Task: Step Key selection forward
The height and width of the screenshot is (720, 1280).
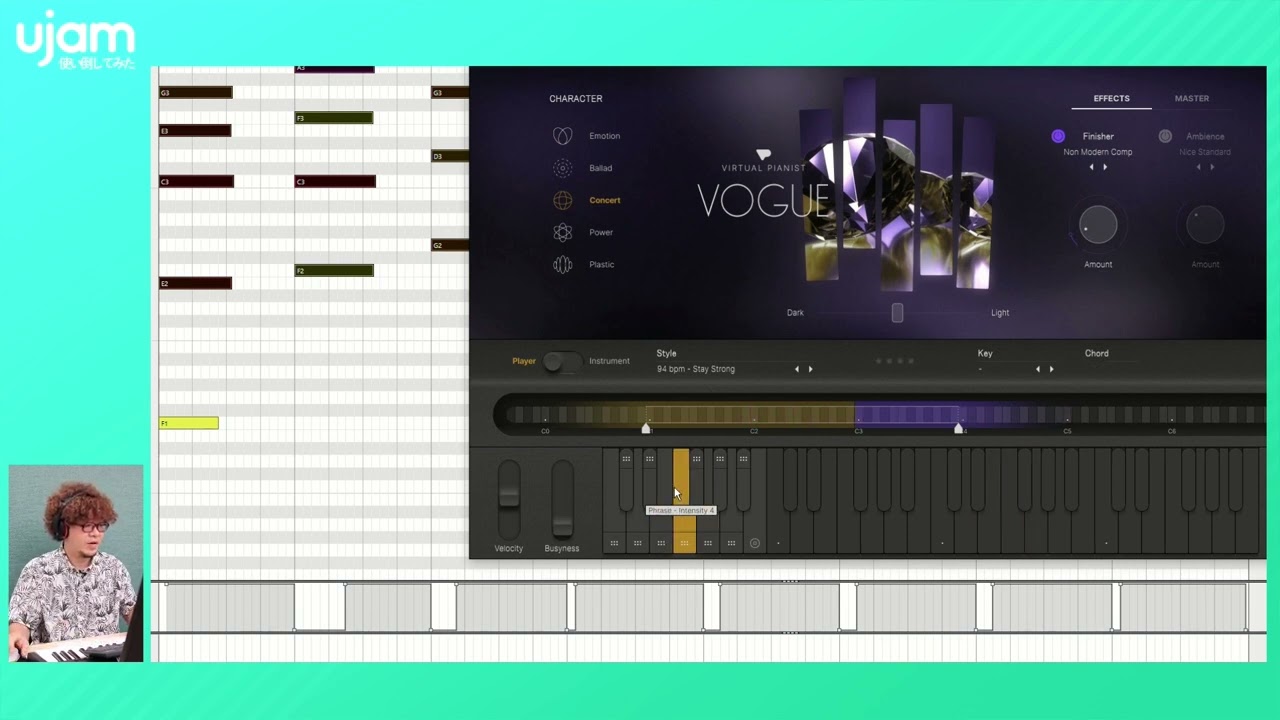Action: [x=1051, y=369]
